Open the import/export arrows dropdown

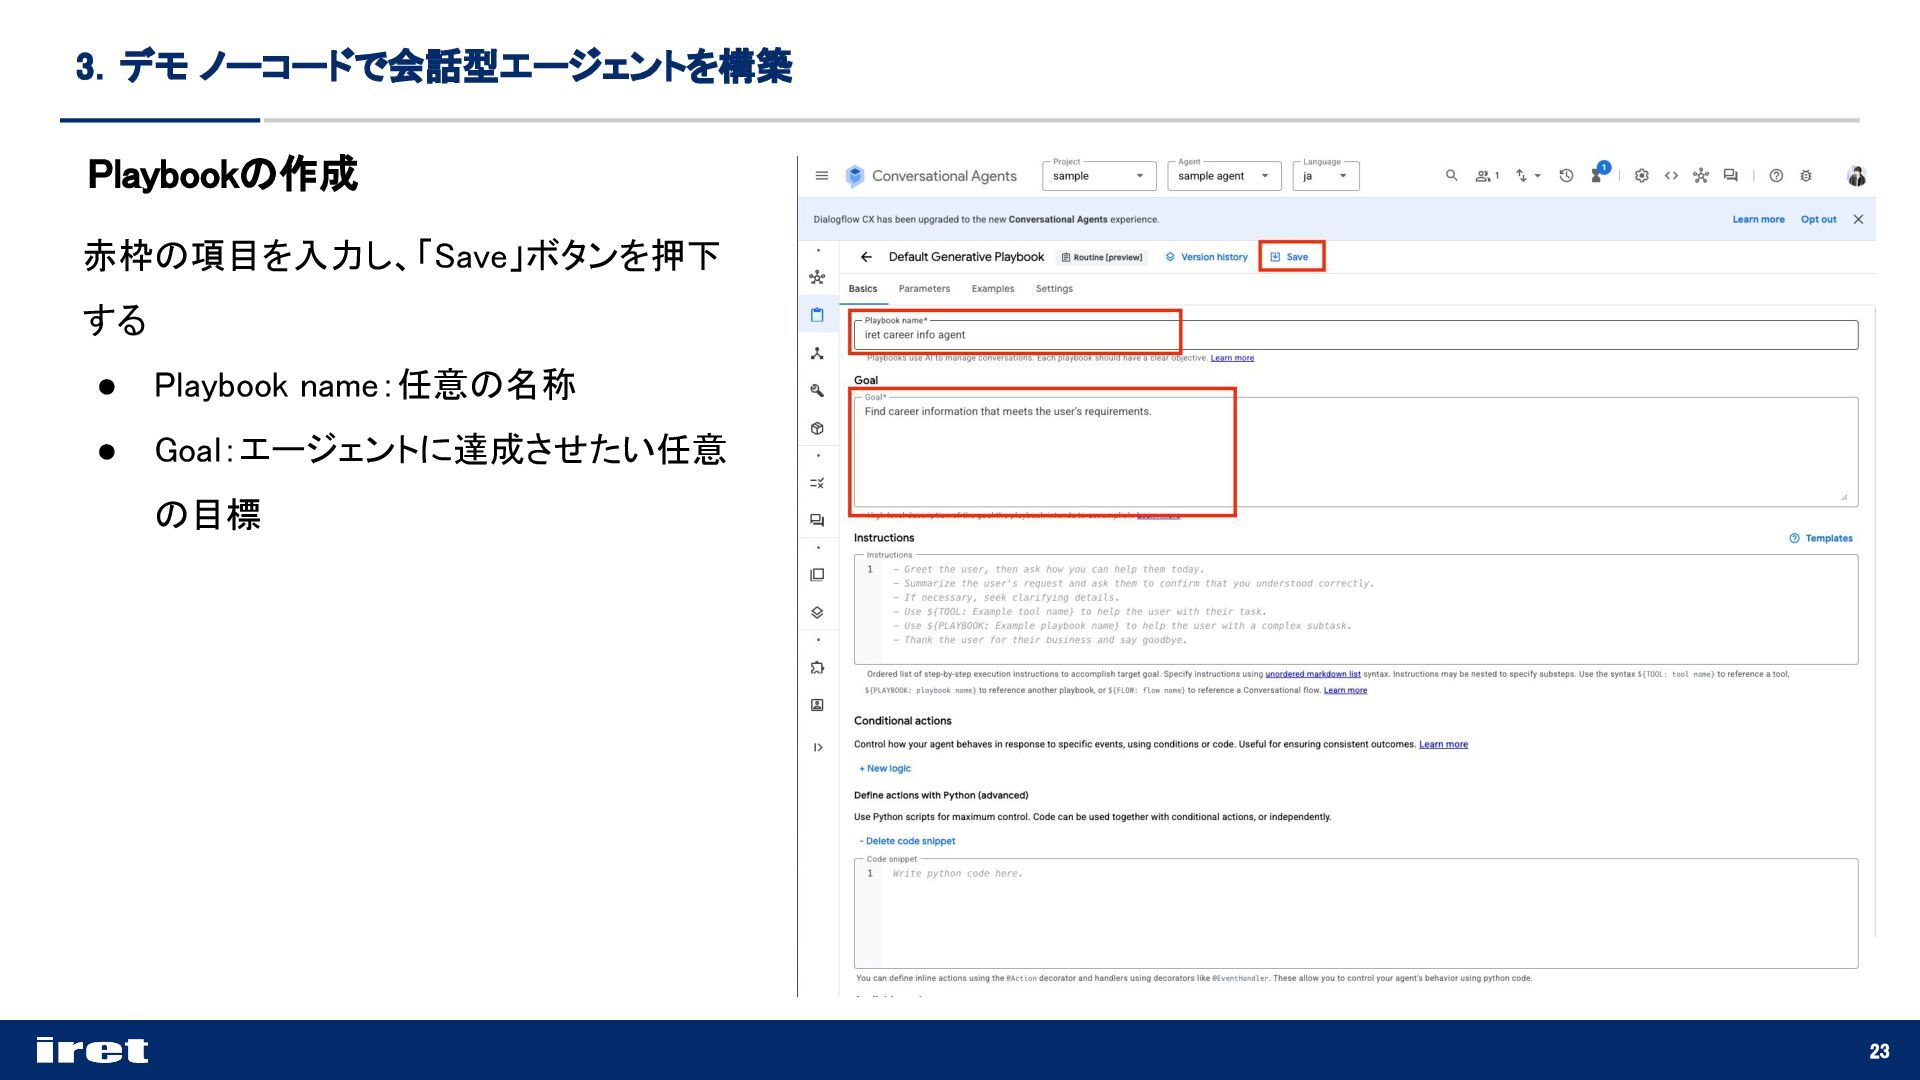pos(1527,176)
